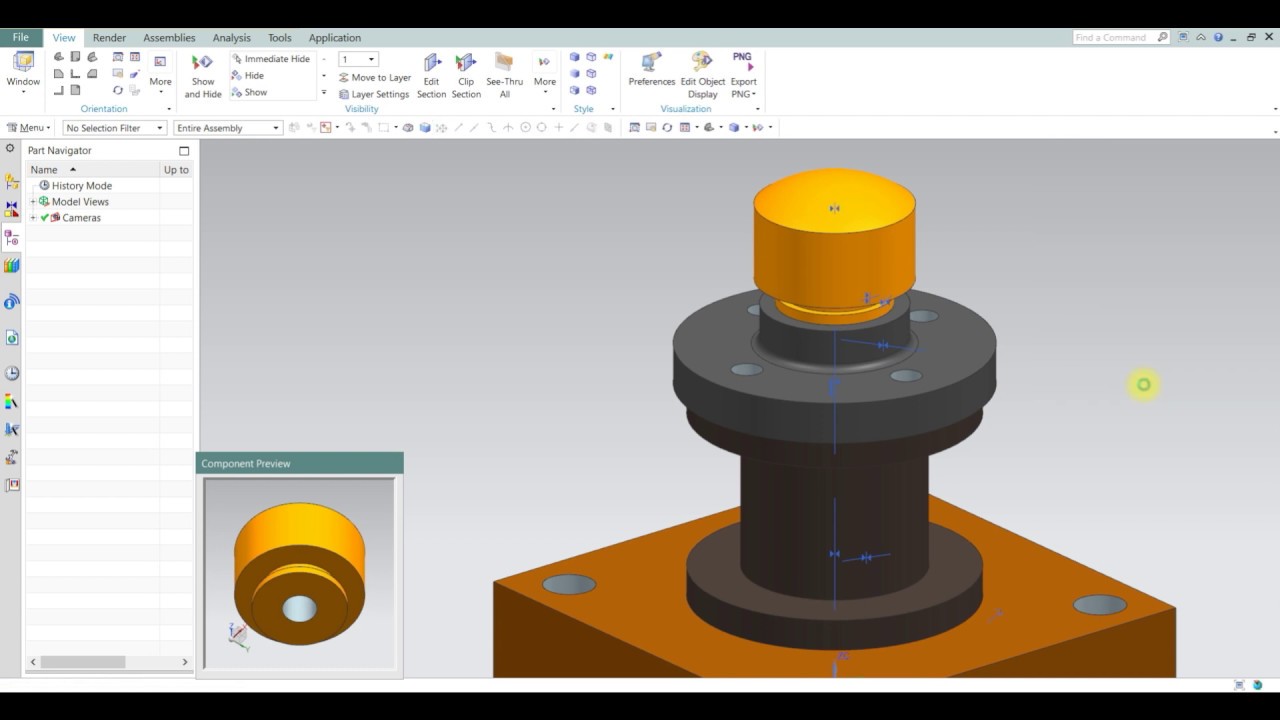The image size is (1280, 720).
Task: Open the File menu
Action: pyautogui.click(x=20, y=38)
